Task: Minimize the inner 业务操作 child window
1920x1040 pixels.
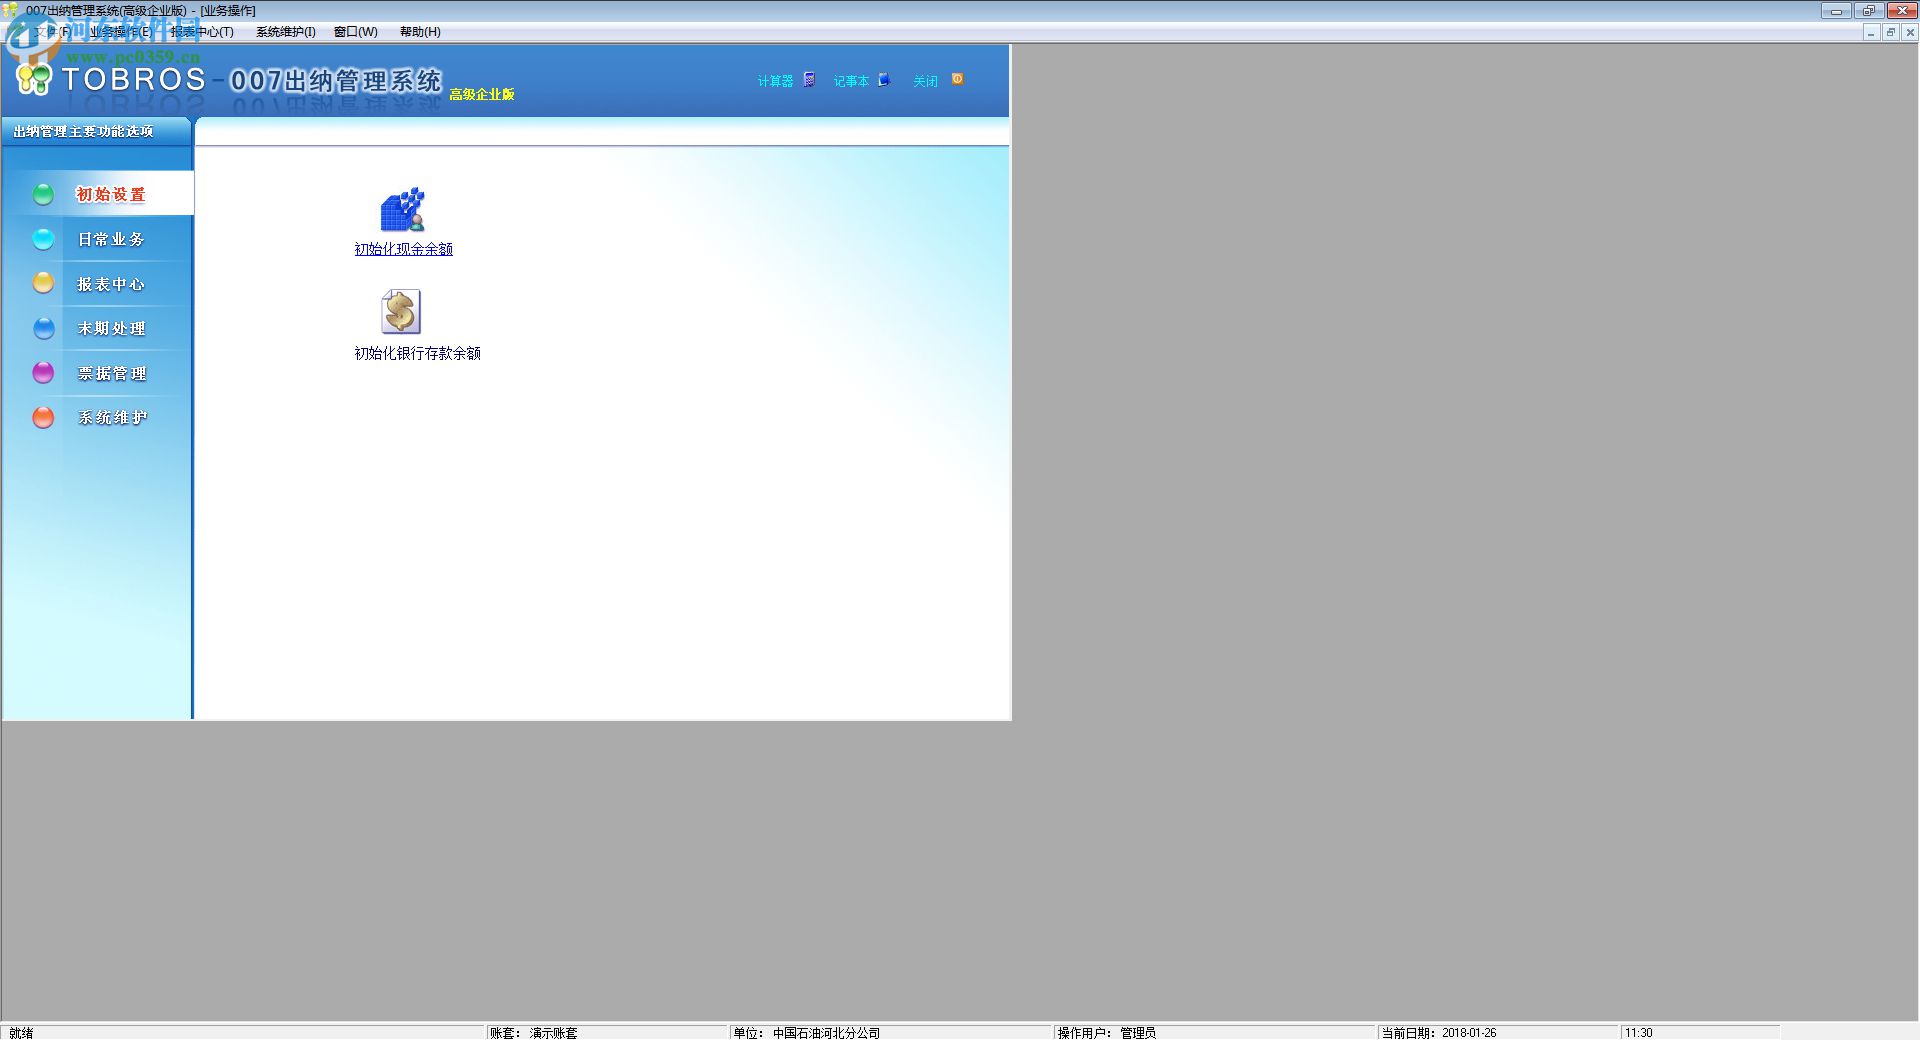Action: (x=1871, y=33)
